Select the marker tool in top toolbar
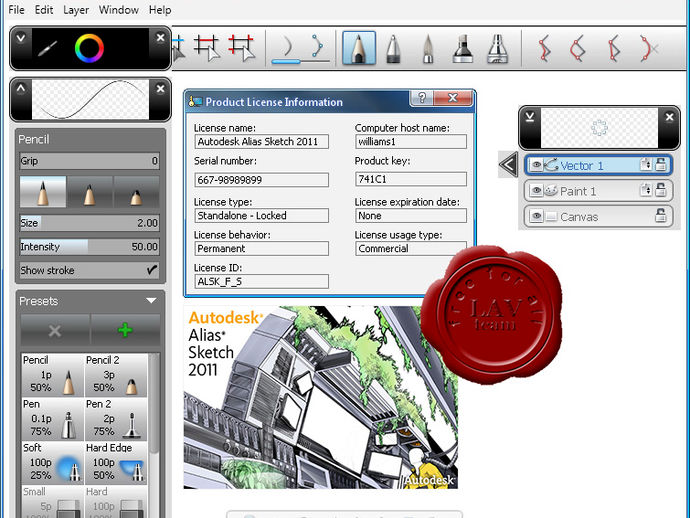The image size is (690, 518). click(393, 48)
